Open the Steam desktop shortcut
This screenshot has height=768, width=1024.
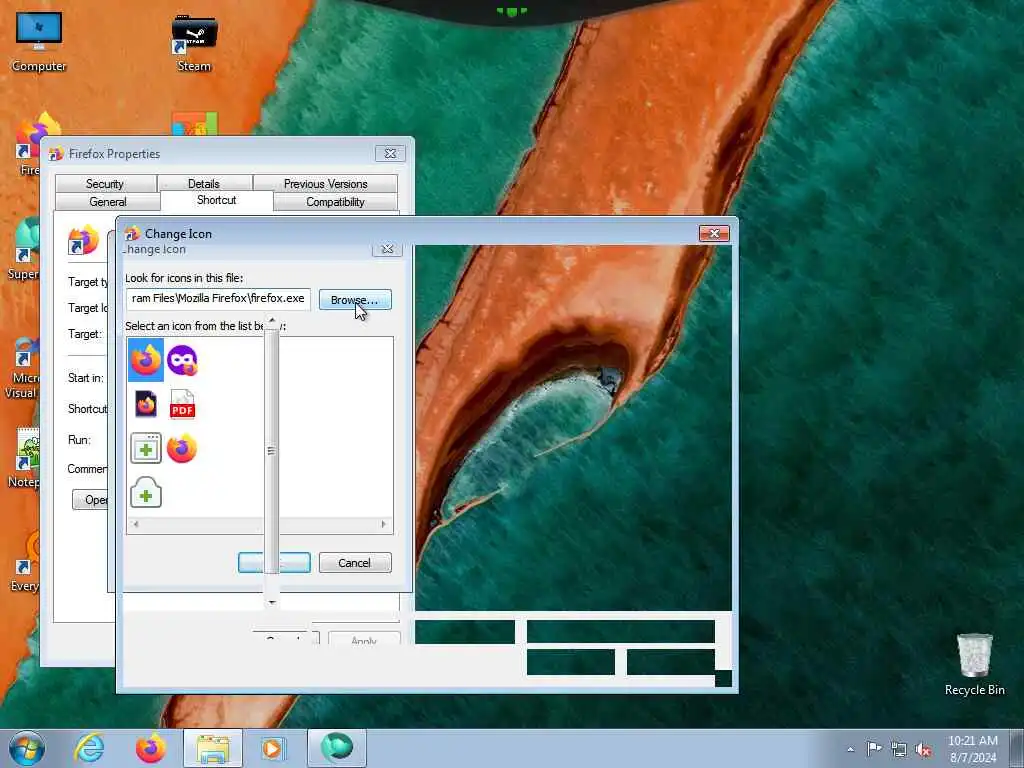pos(194,43)
